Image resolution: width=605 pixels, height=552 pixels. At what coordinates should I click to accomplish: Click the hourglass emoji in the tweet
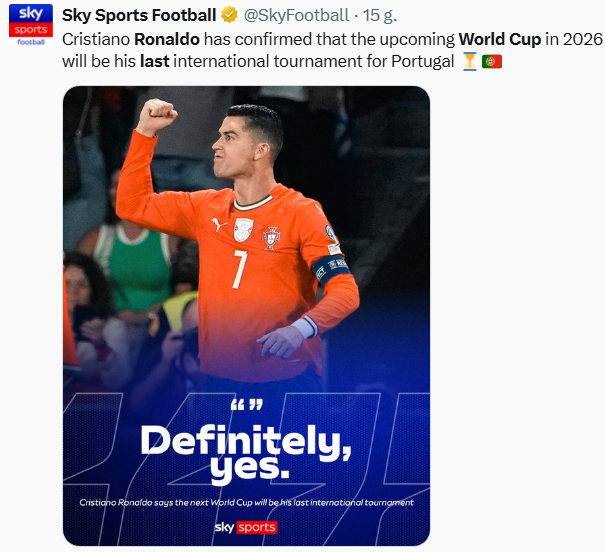click(469, 62)
